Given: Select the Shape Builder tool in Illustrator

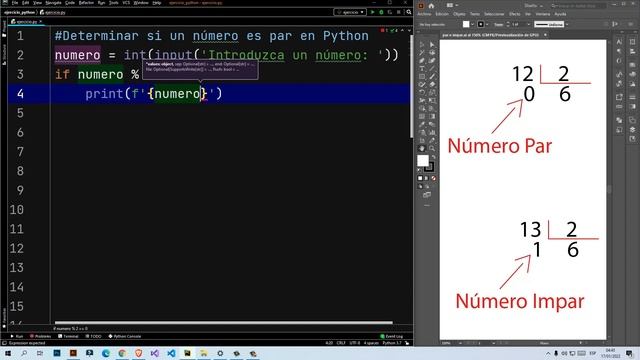Looking at the screenshot, I should (422, 109).
